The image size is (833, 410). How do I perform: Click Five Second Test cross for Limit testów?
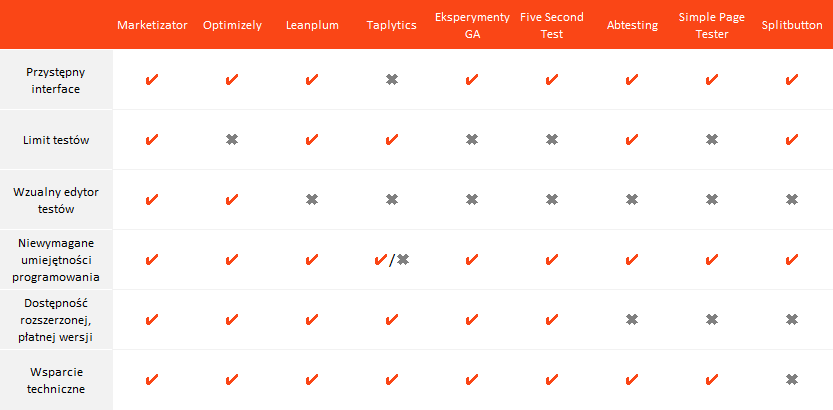(x=552, y=140)
